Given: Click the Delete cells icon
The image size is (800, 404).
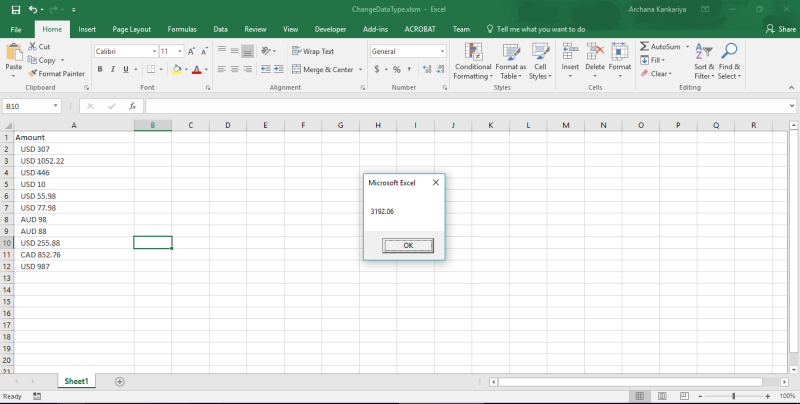Looking at the screenshot, I should tap(595, 52).
